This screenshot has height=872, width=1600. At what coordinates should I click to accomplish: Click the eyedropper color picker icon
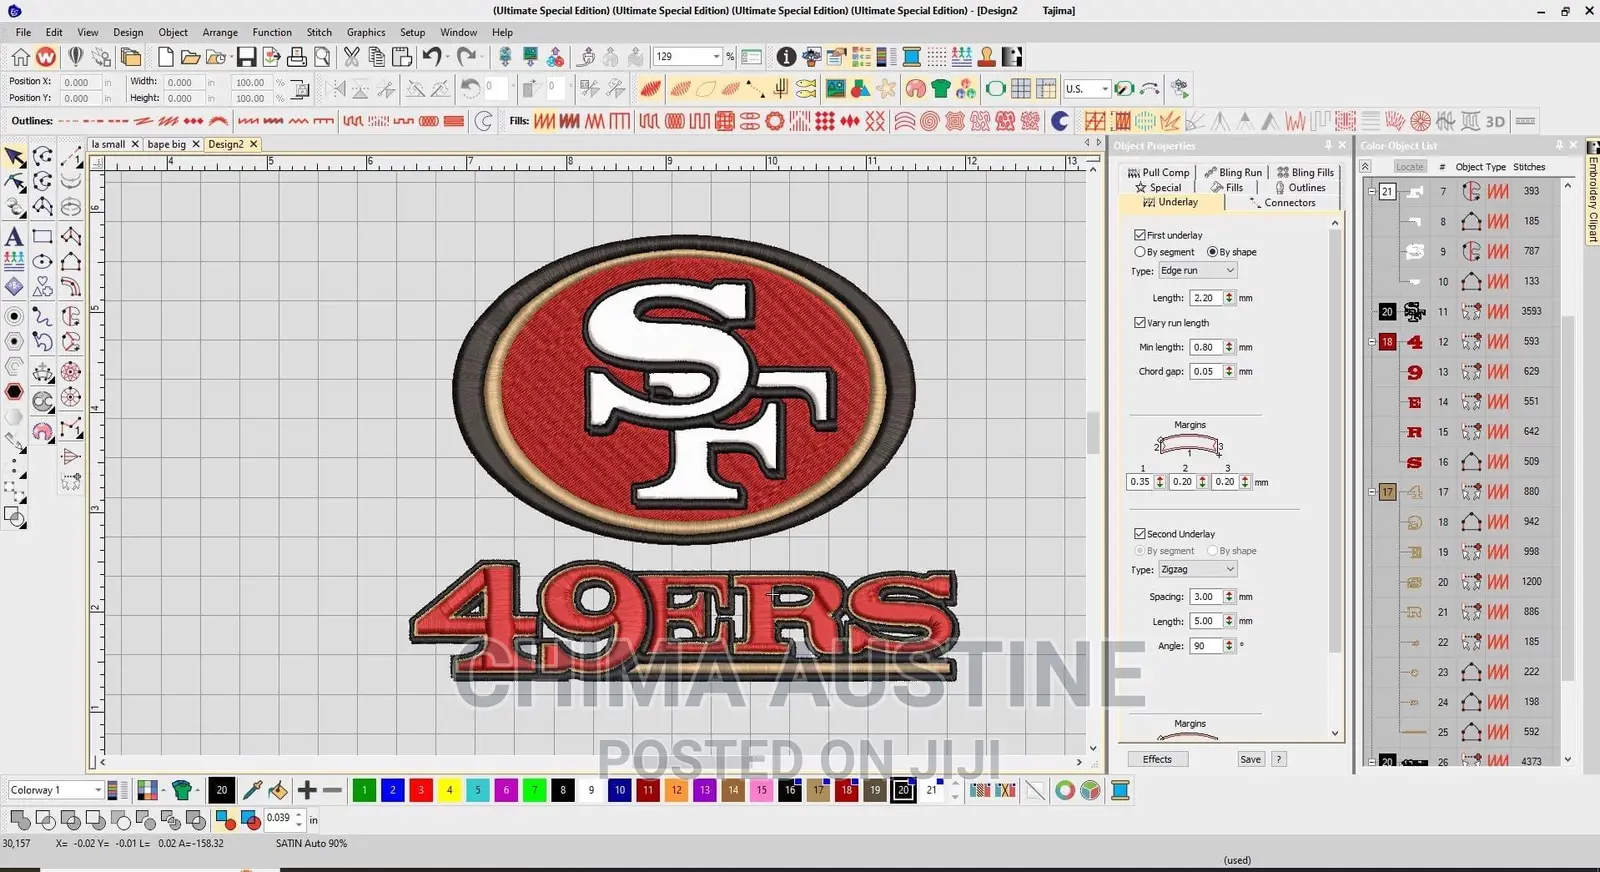tap(252, 790)
